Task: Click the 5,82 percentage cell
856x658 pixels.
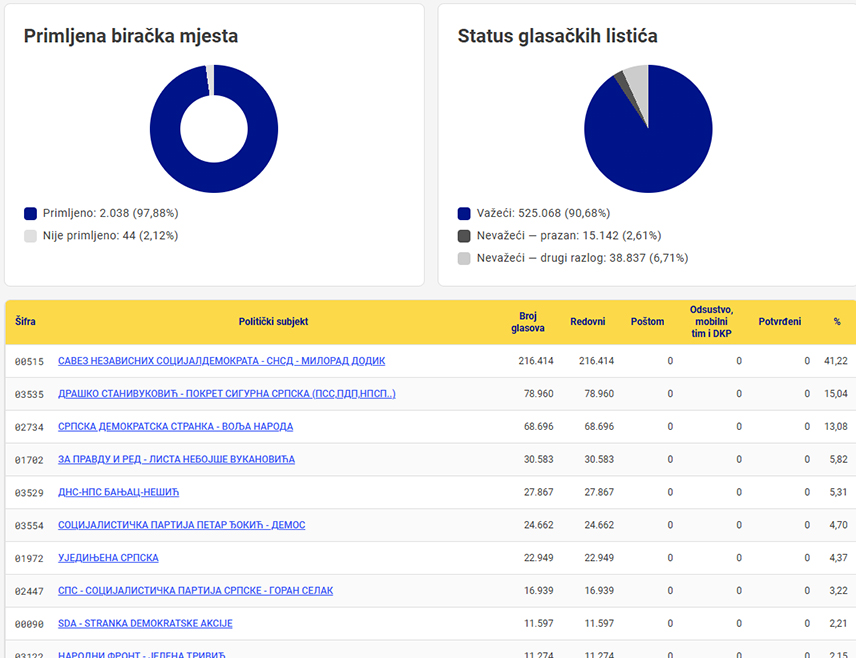Action: pyautogui.click(x=839, y=459)
